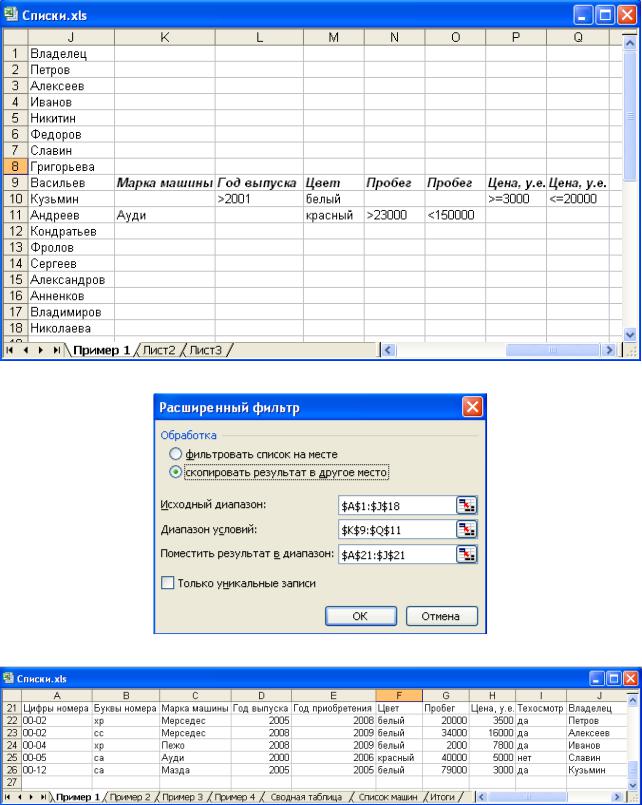
Task: Select column L header in top window
Action: point(259,37)
